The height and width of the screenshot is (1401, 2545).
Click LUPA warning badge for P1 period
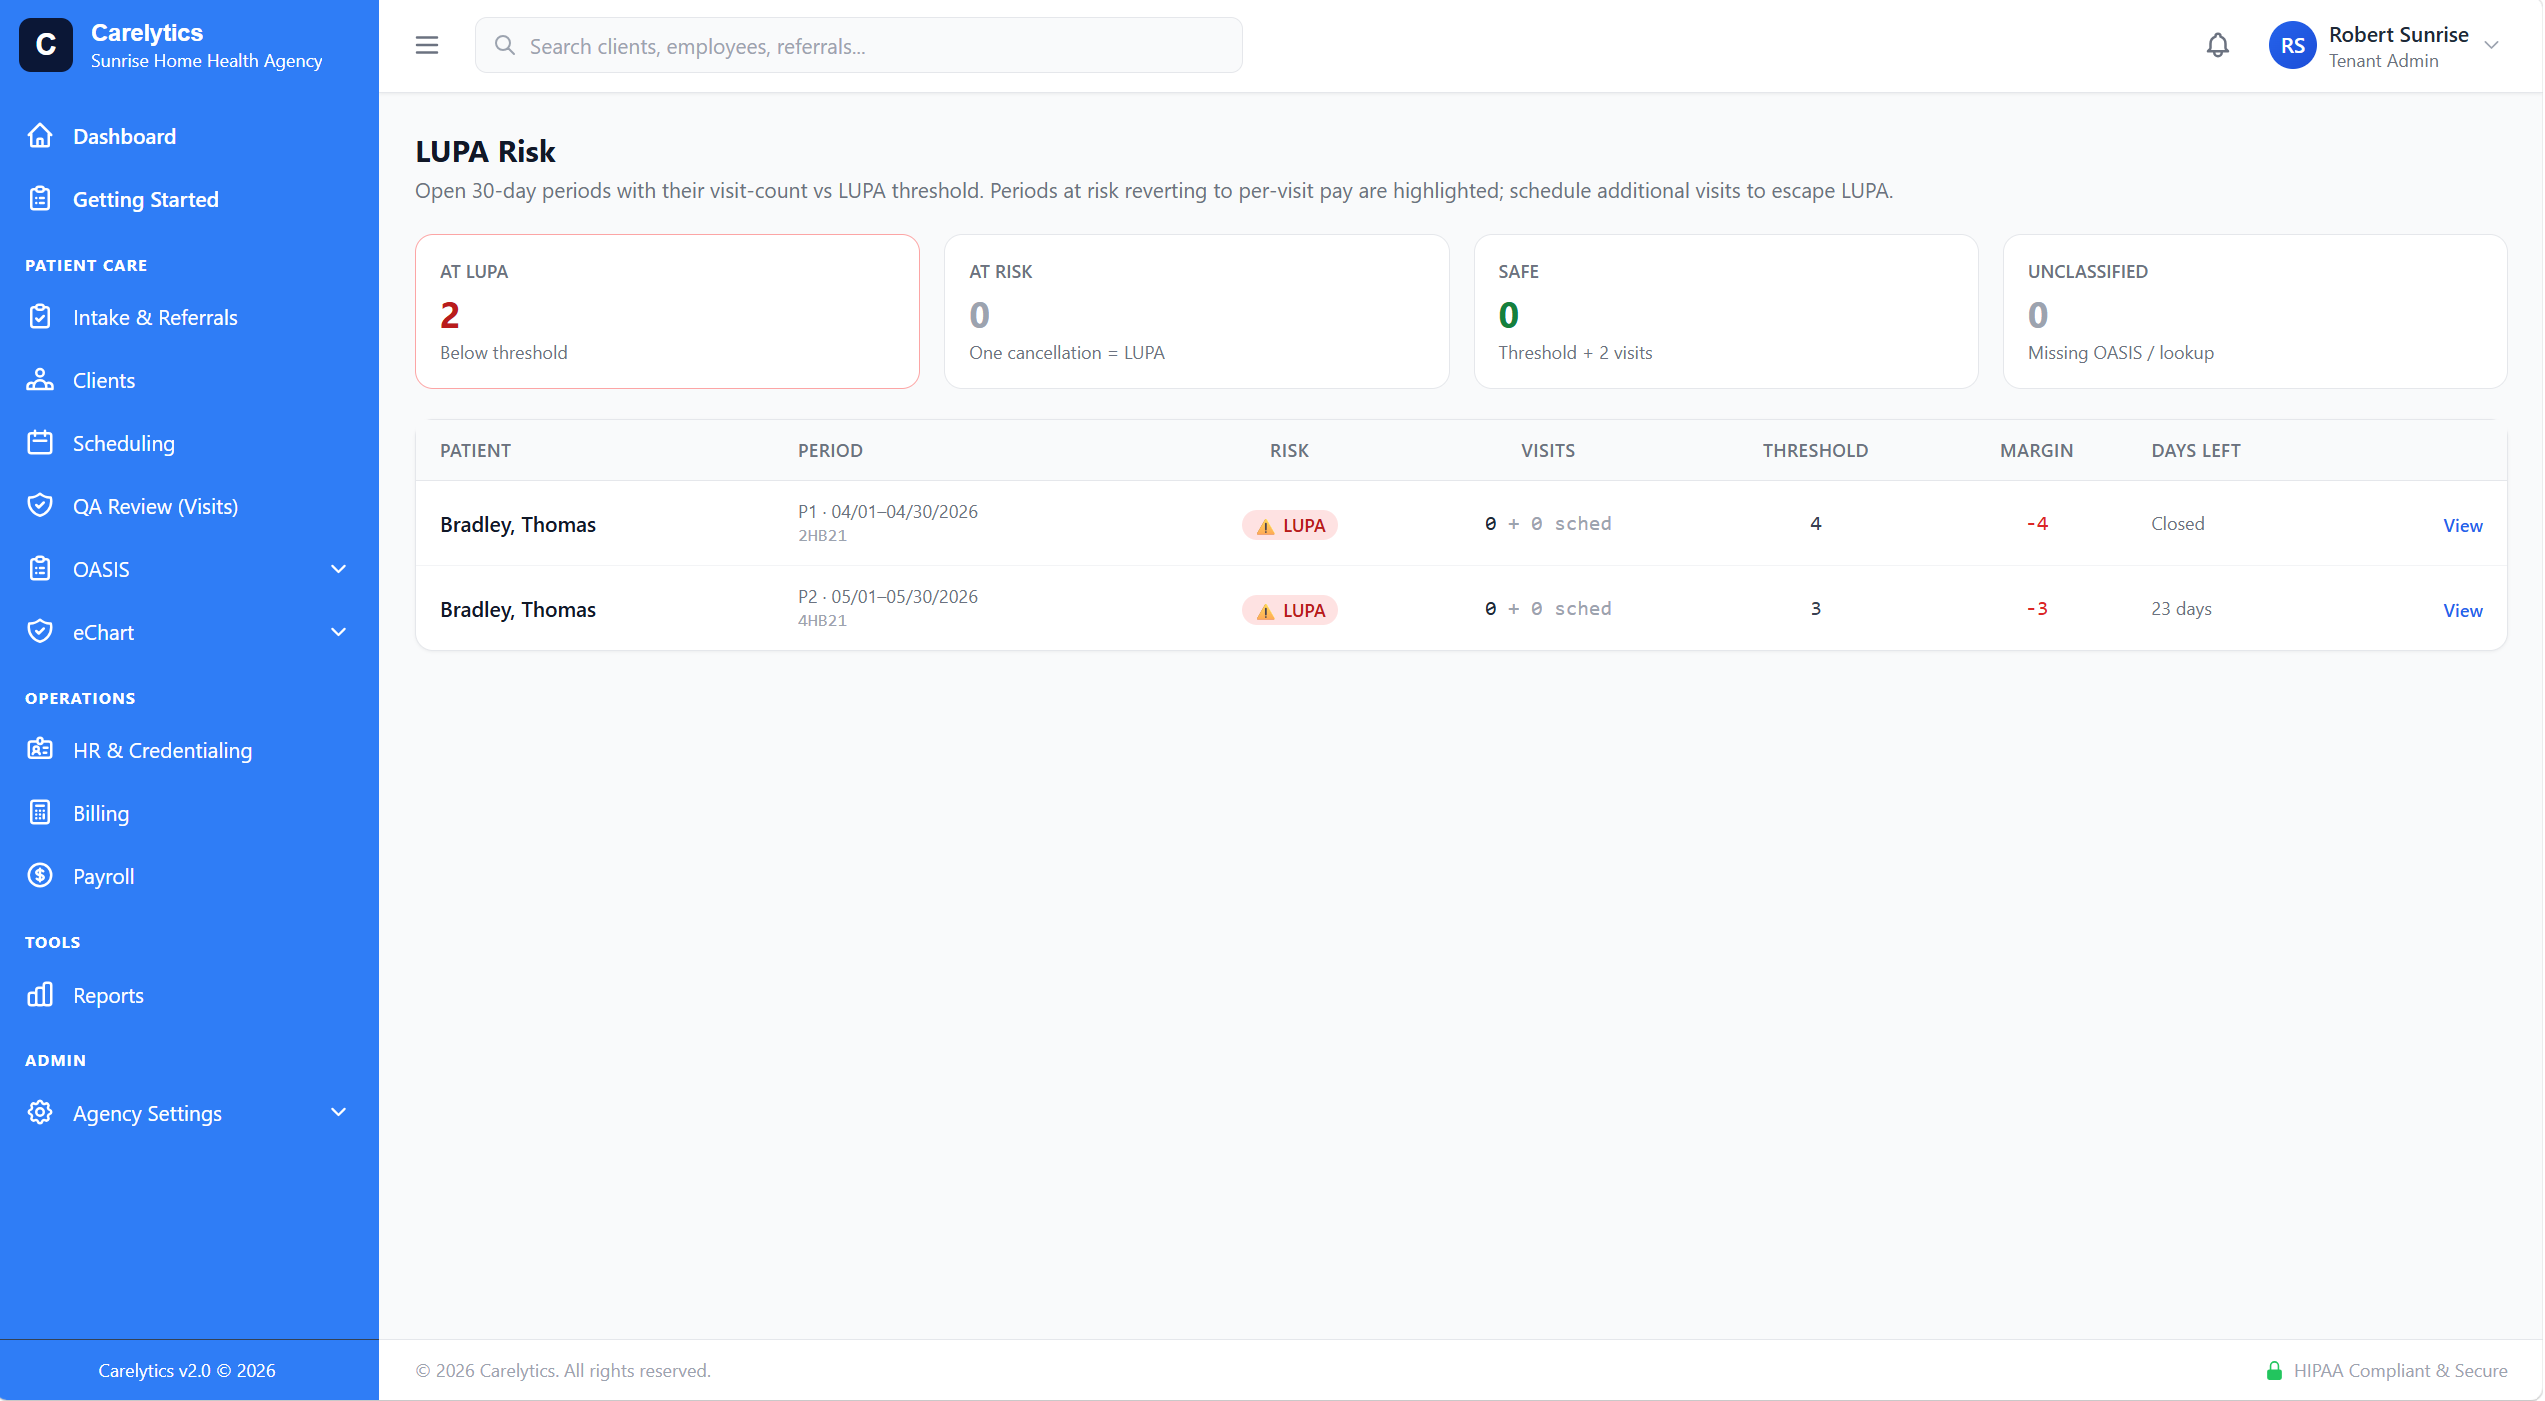pos(1290,525)
